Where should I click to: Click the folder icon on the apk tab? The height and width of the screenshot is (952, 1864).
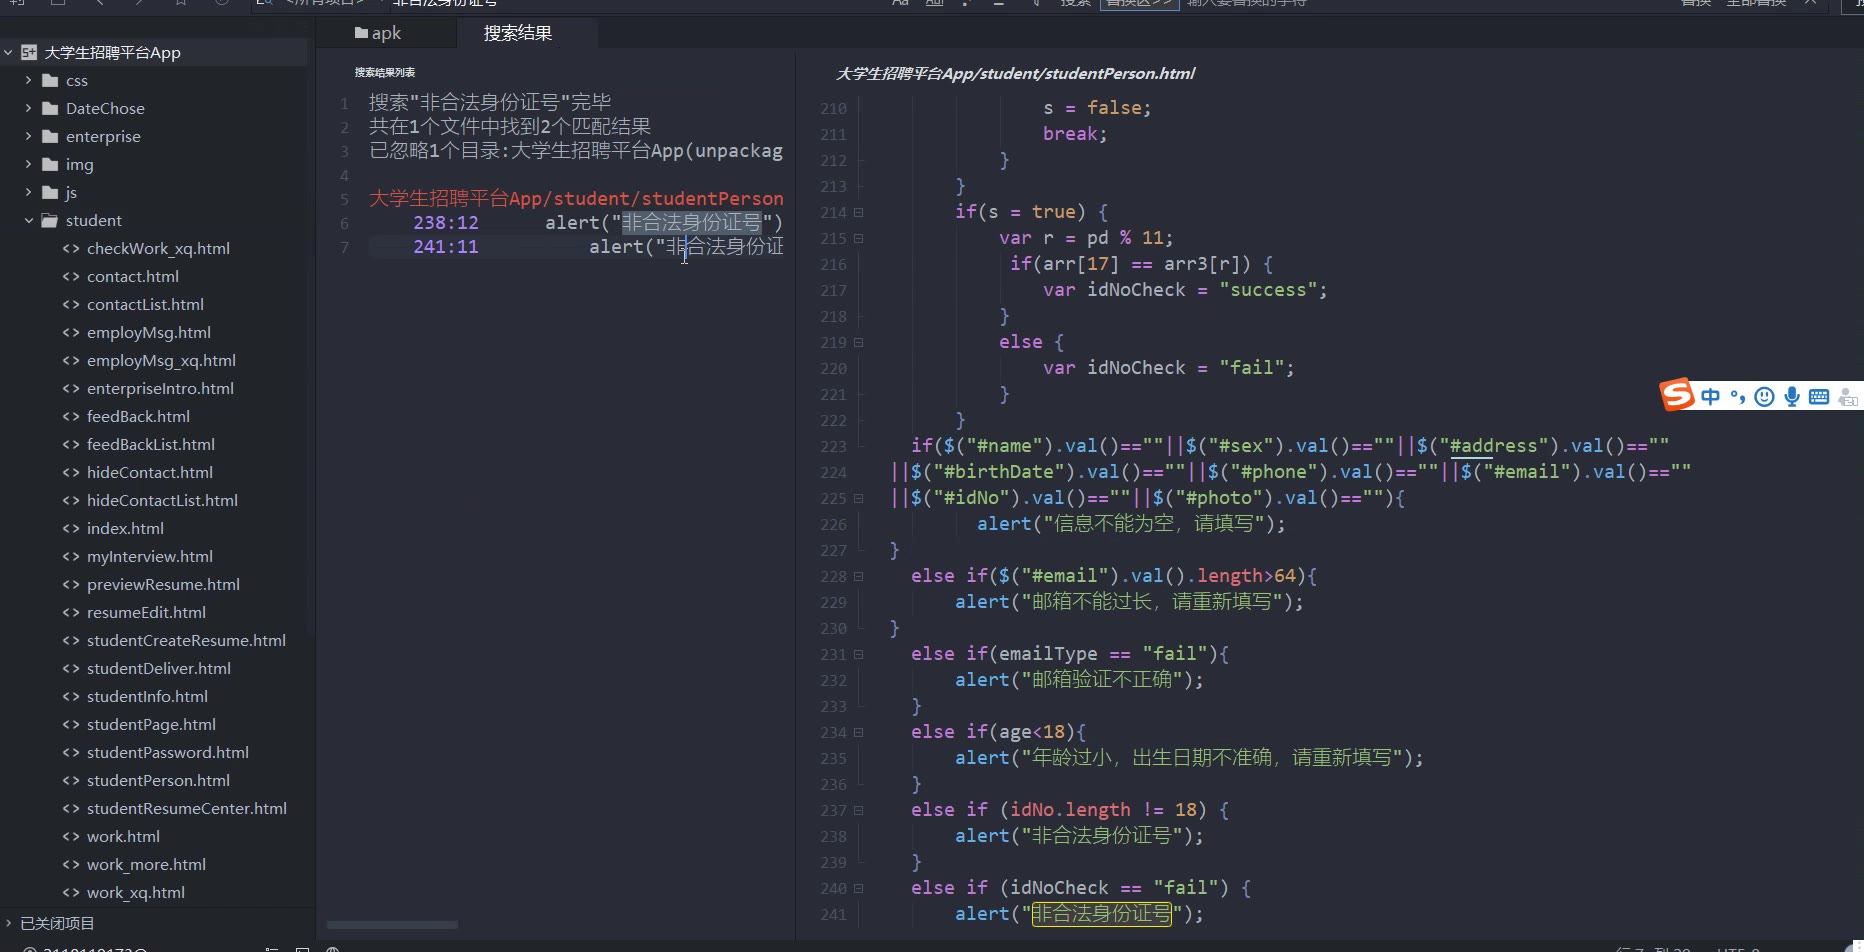coord(361,33)
